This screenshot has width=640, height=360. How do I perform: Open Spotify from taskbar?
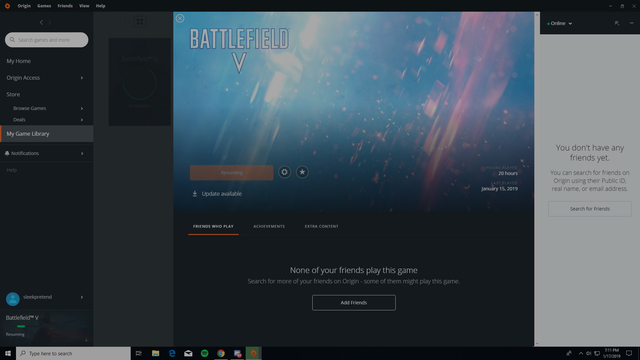204,353
